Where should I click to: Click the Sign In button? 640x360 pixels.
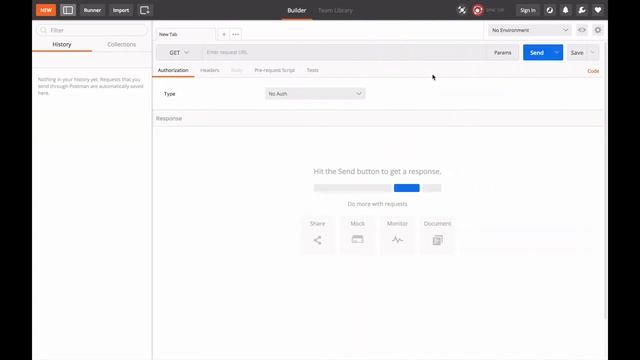click(x=527, y=10)
